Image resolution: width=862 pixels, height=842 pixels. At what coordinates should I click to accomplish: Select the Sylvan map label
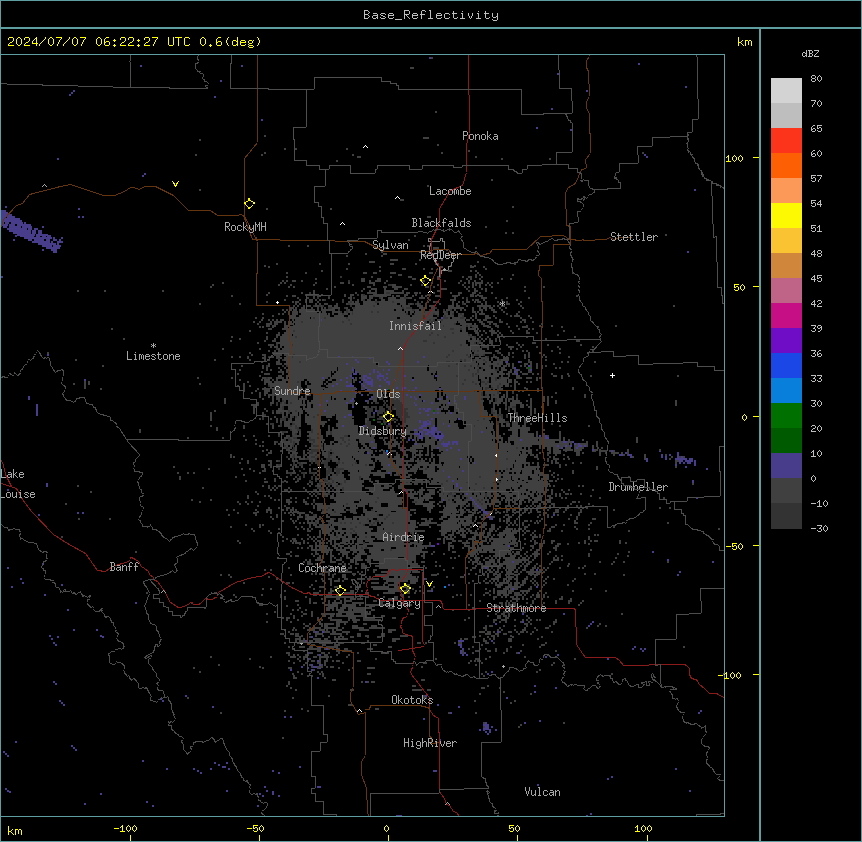click(x=390, y=245)
